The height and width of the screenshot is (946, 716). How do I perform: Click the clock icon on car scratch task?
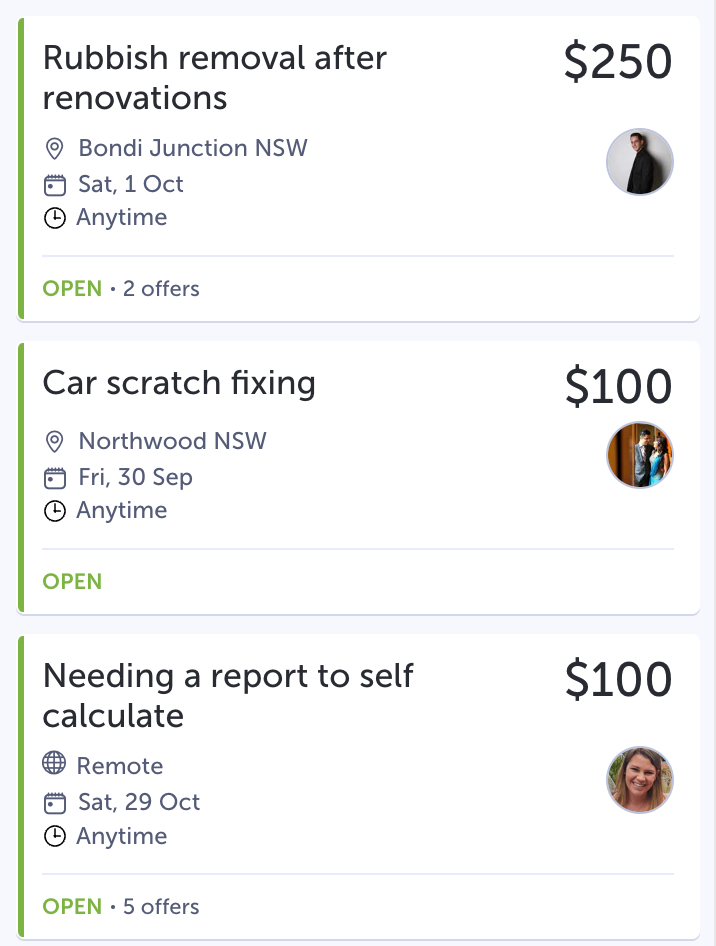click(x=57, y=510)
